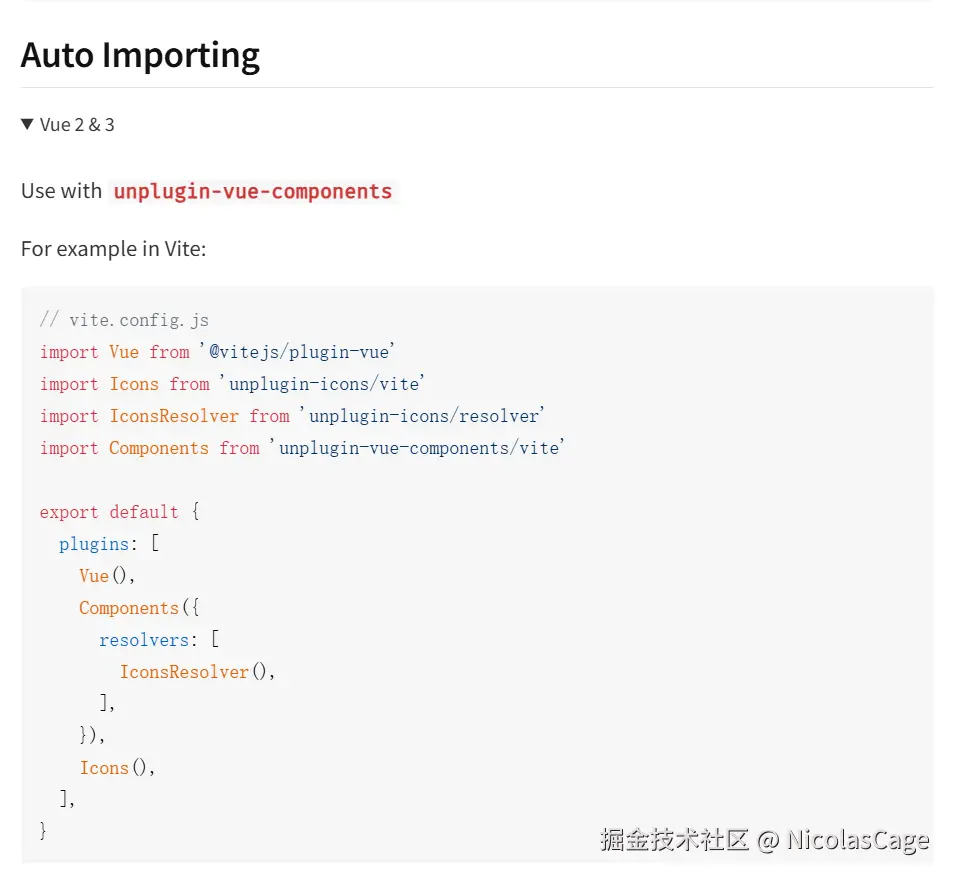954x880 pixels.
Task: Click "IconsResolver" in the import statement
Action: click(174, 416)
